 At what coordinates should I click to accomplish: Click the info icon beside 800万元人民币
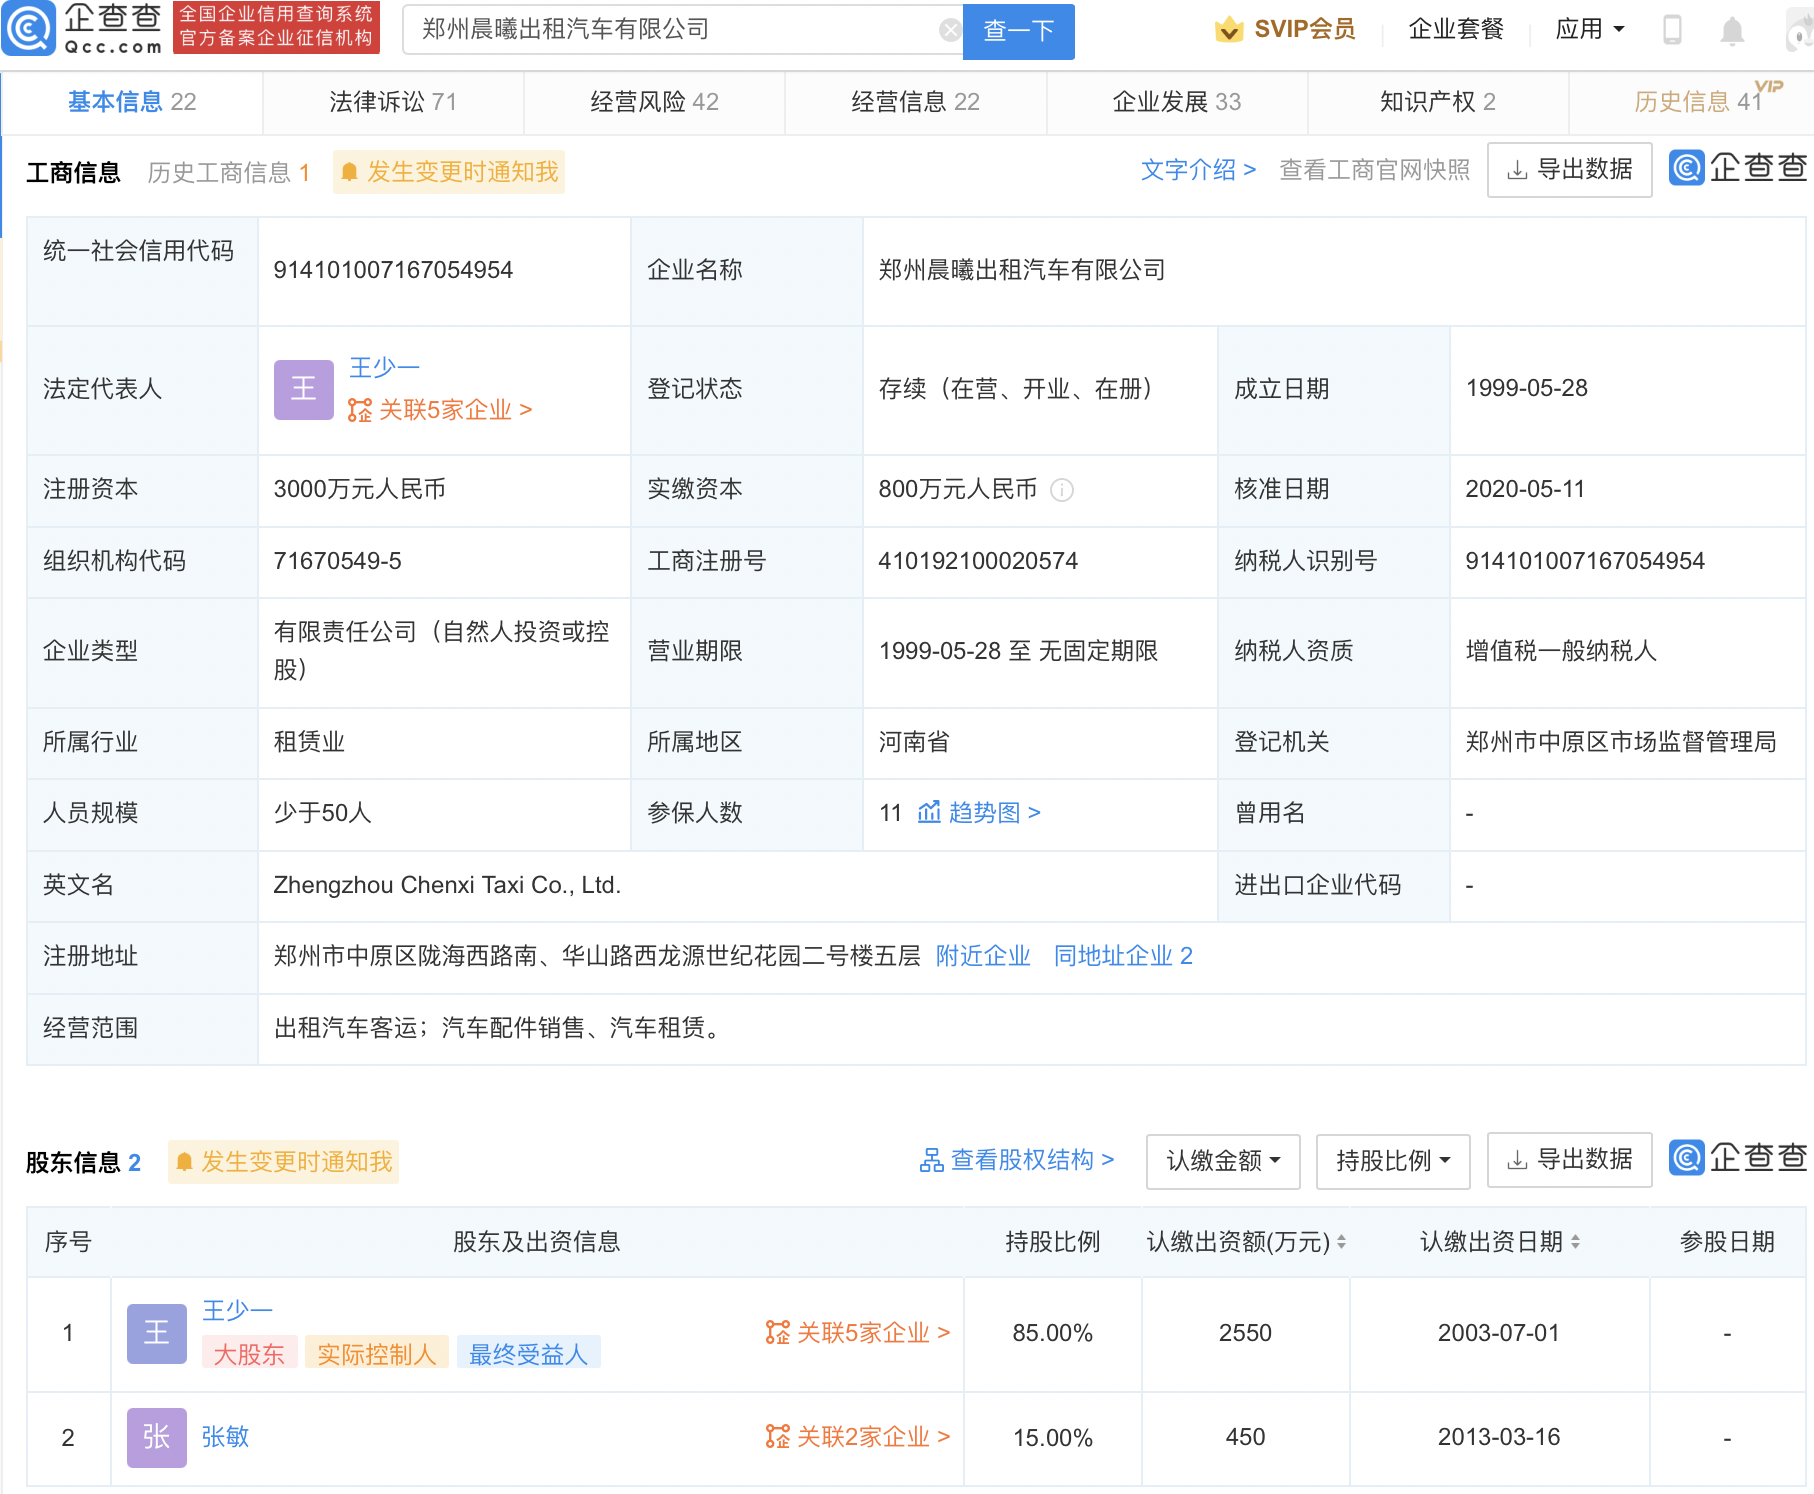point(1062,490)
